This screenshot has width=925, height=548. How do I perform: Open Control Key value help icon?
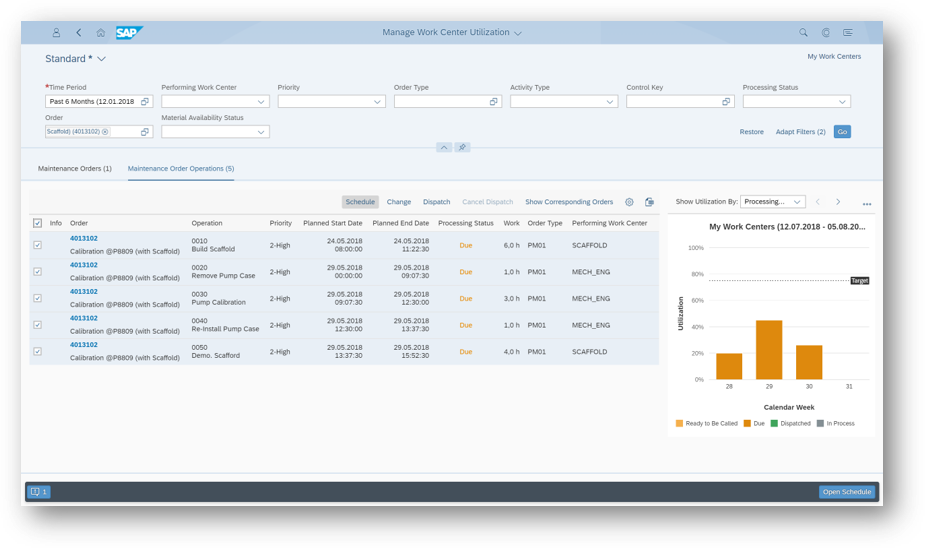click(x=726, y=101)
